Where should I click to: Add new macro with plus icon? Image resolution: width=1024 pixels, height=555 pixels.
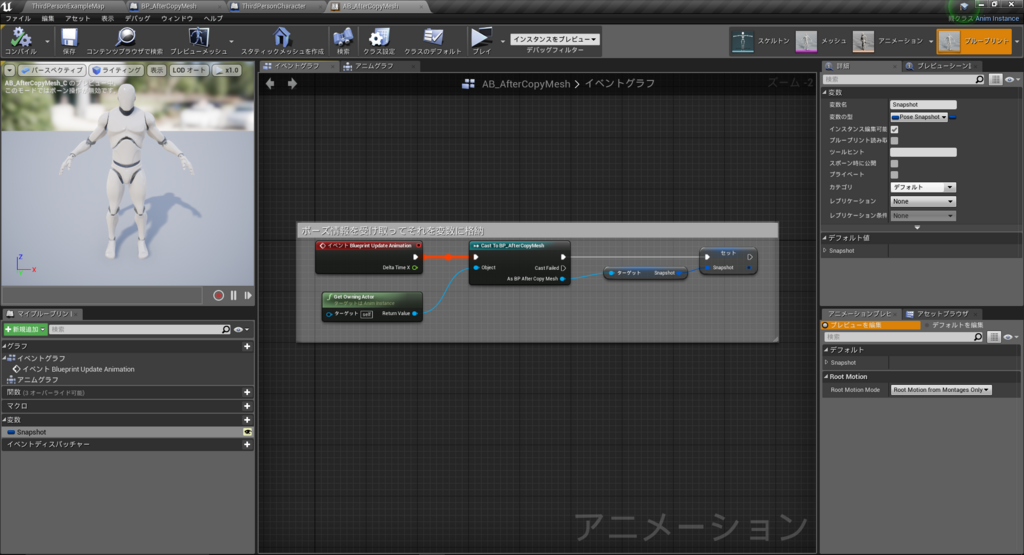pos(247,406)
